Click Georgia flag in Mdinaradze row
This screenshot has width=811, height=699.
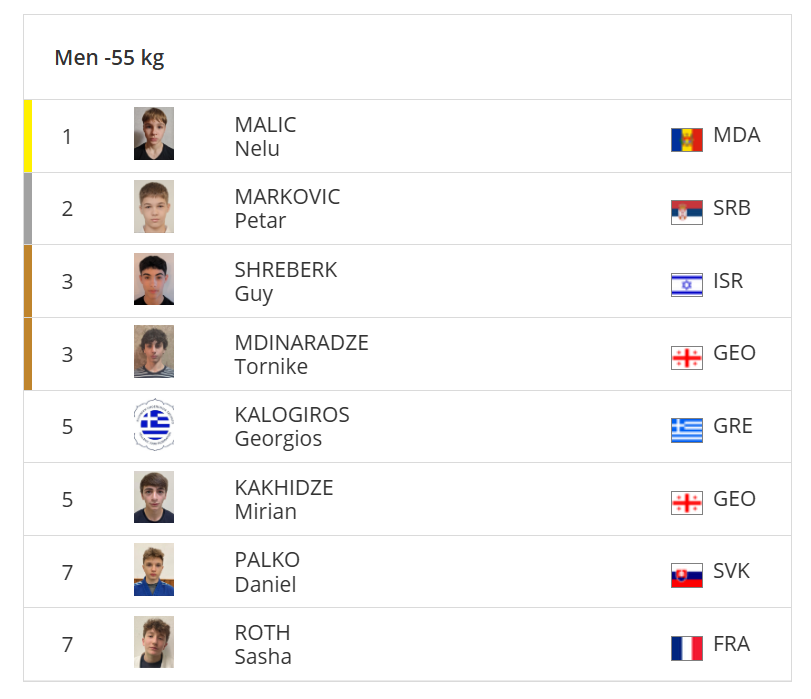686,357
